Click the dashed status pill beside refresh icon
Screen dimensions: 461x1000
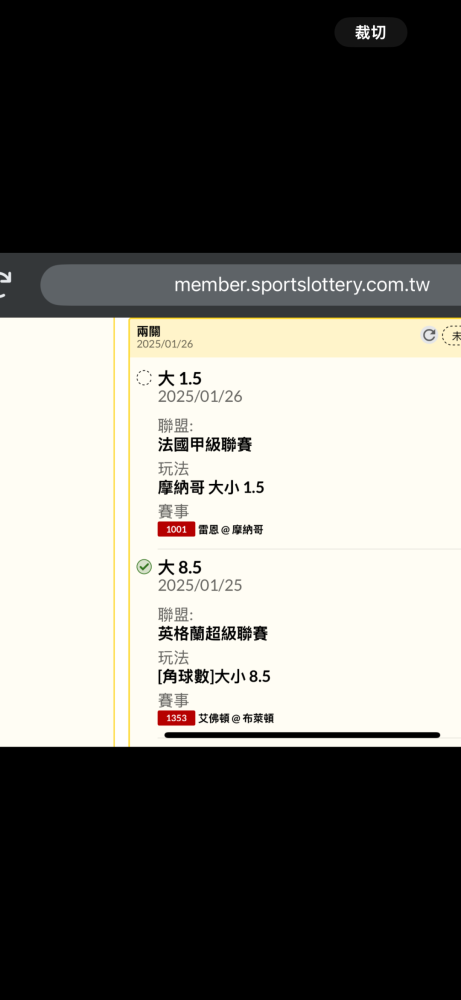pyautogui.click(x=451, y=335)
